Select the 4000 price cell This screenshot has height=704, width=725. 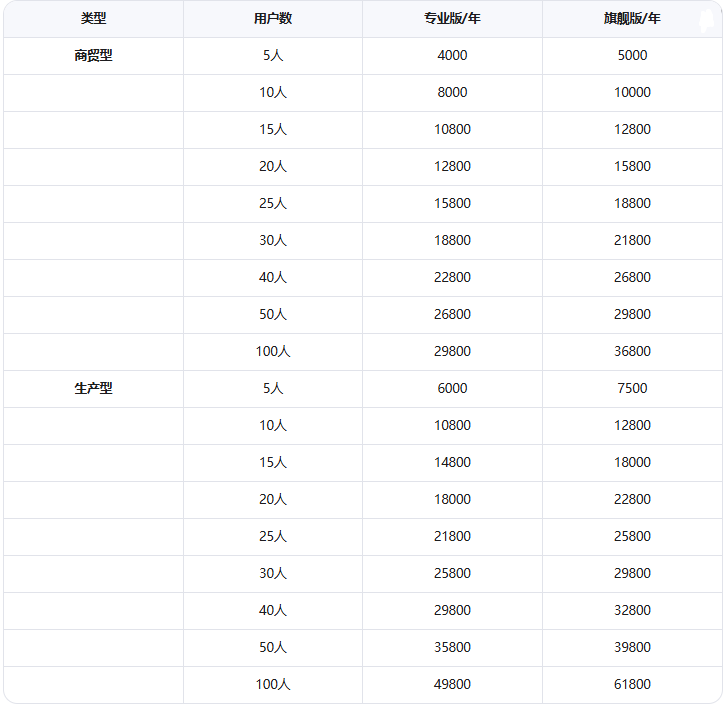coord(452,55)
